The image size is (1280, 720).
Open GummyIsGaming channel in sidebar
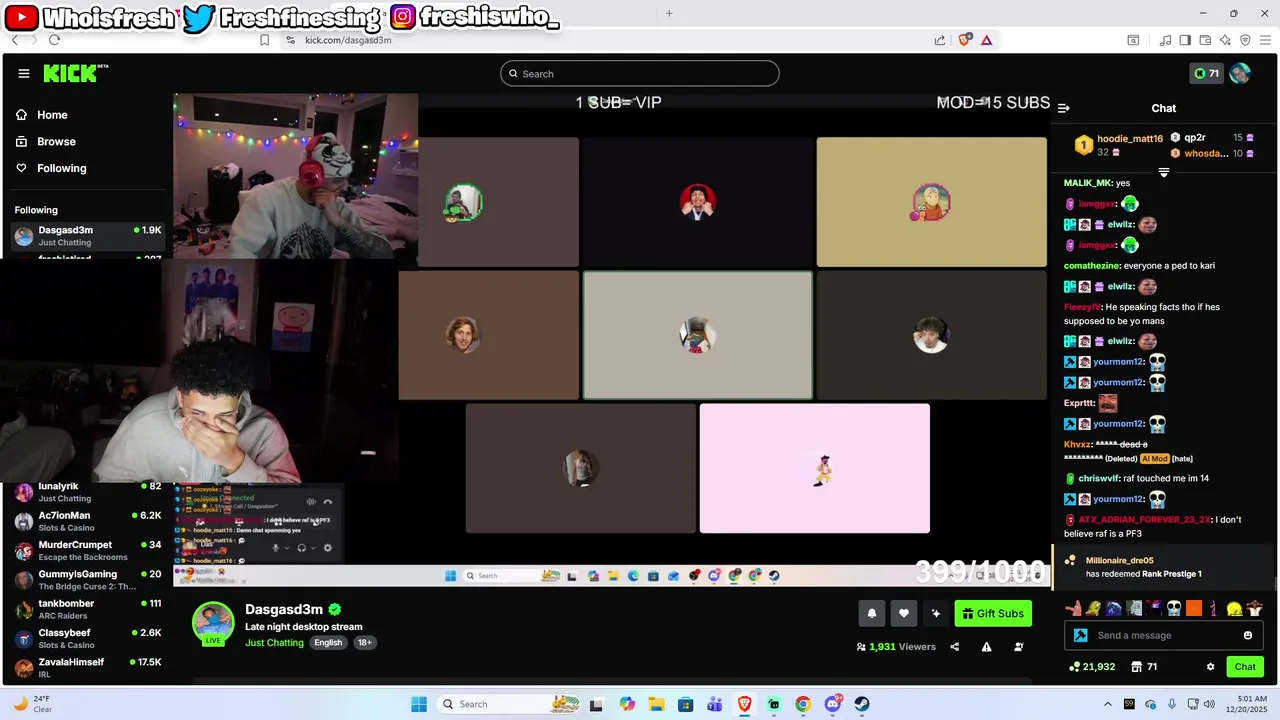click(87, 580)
